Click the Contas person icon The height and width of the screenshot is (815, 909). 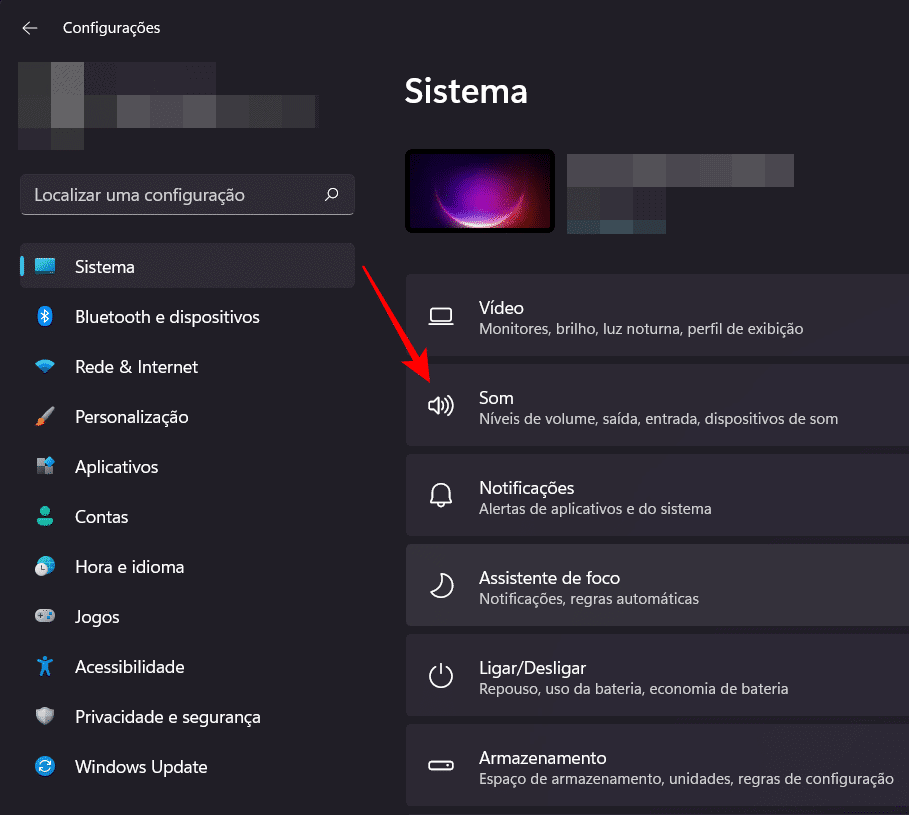[x=45, y=516]
